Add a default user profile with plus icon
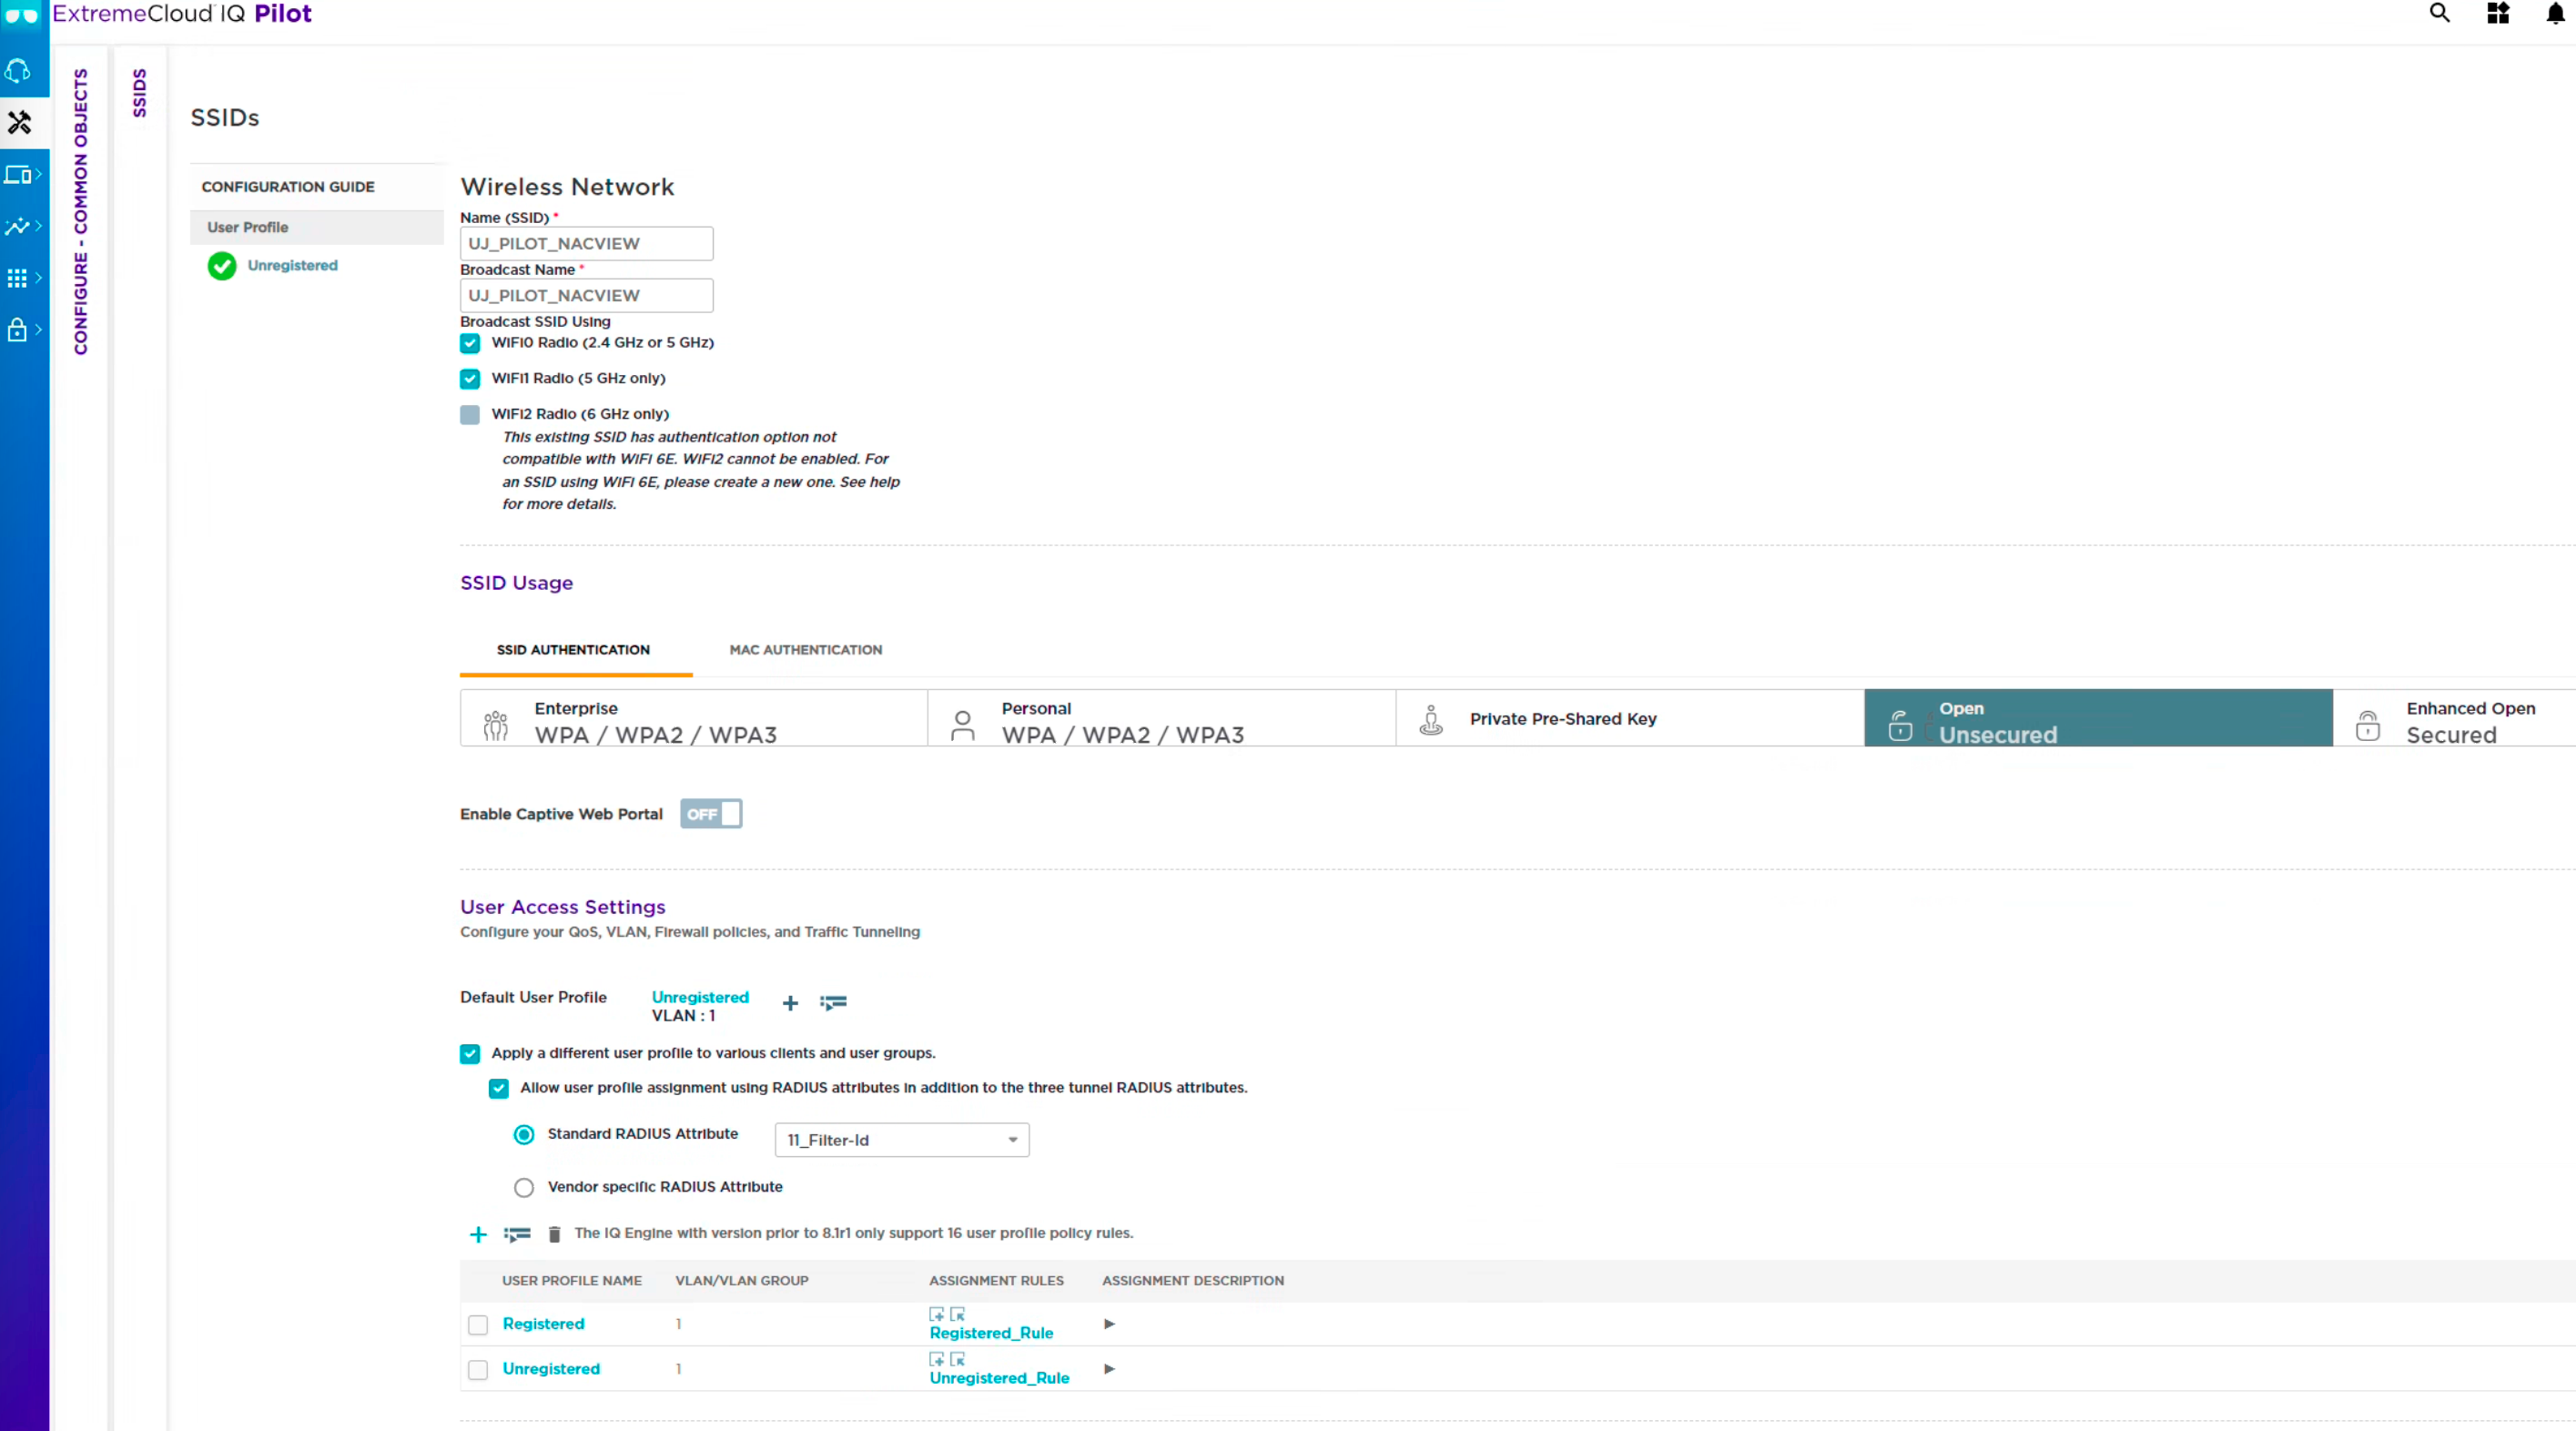2576x1431 pixels. coord(790,1003)
